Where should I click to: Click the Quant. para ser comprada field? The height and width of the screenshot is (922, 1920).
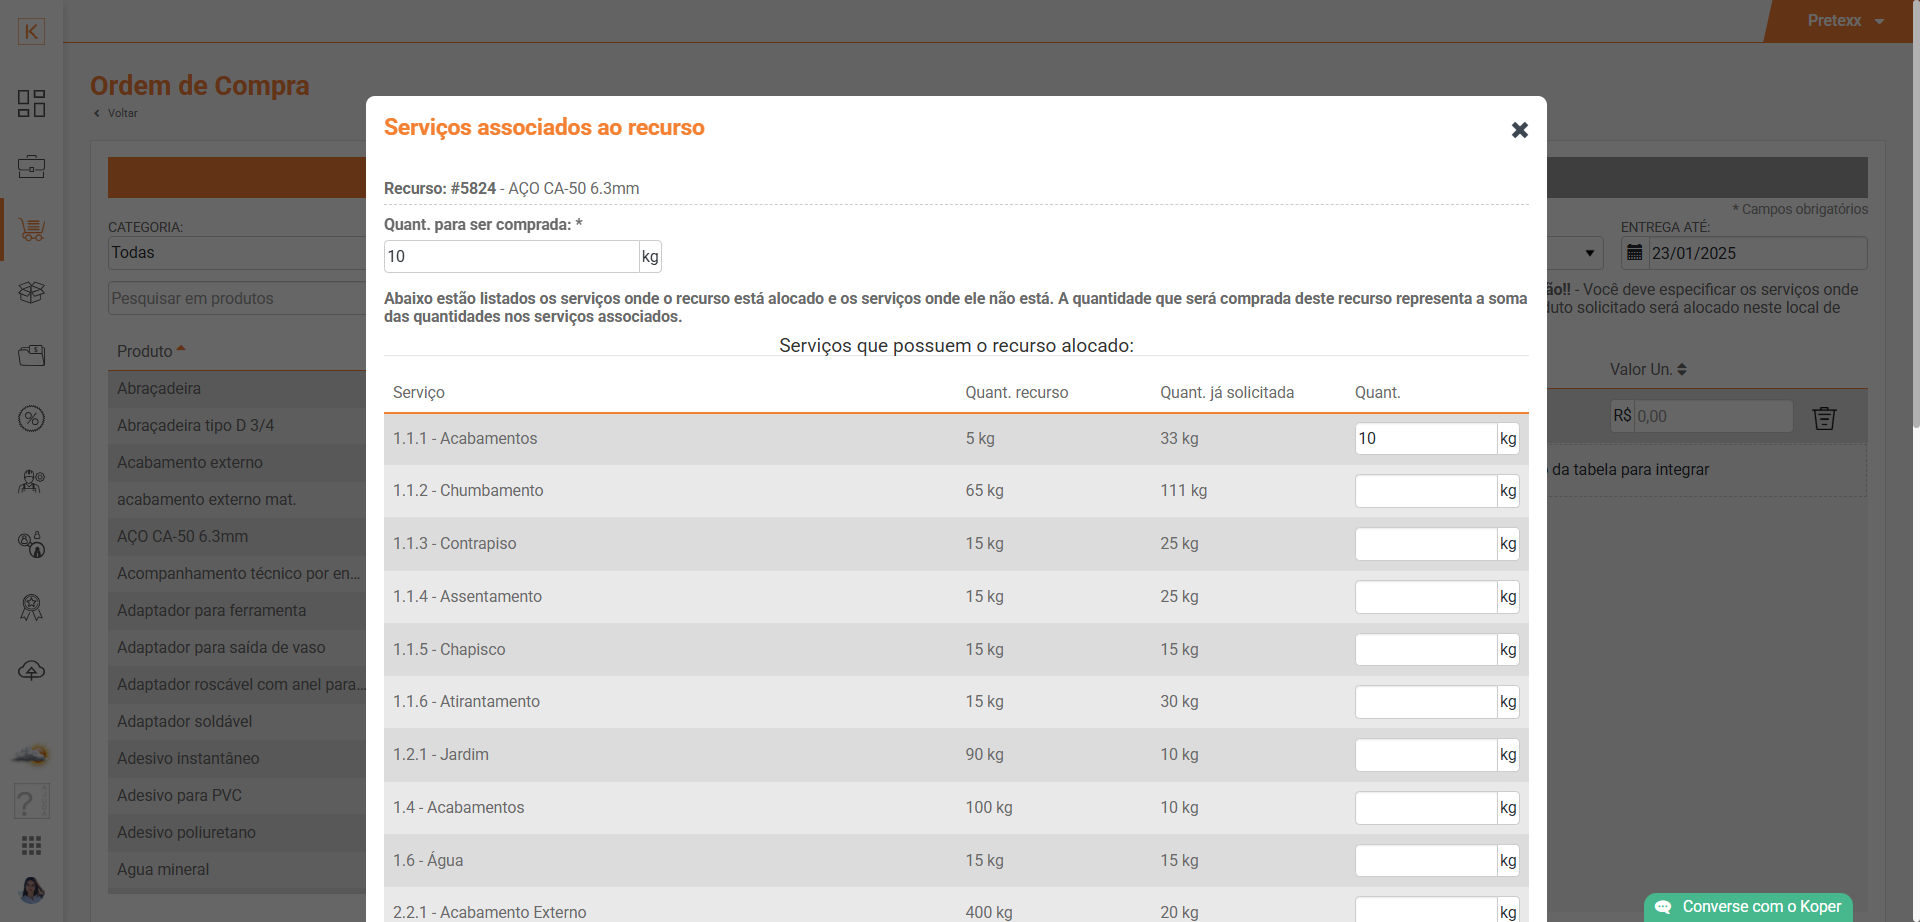coord(511,257)
